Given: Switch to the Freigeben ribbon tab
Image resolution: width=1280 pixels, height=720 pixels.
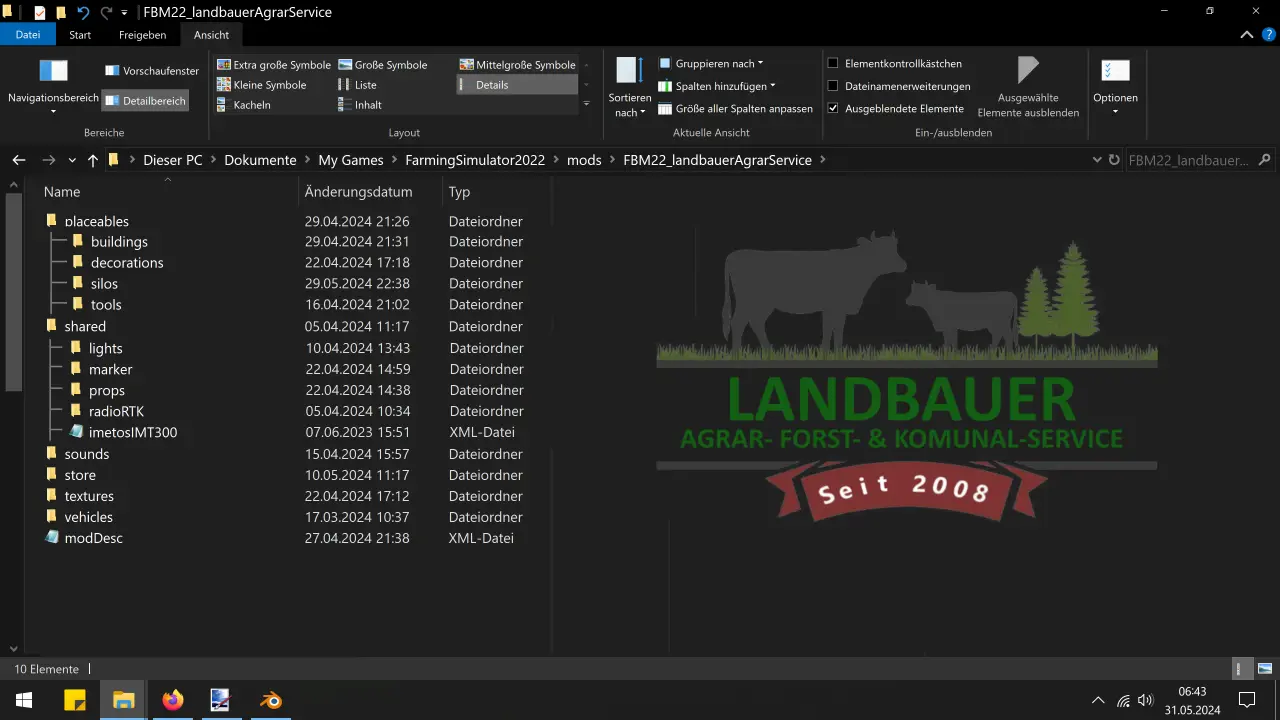Looking at the screenshot, I should click(143, 35).
